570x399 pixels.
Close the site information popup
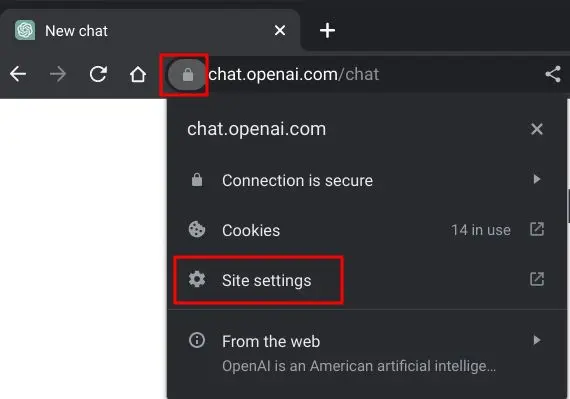coord(537,129)
